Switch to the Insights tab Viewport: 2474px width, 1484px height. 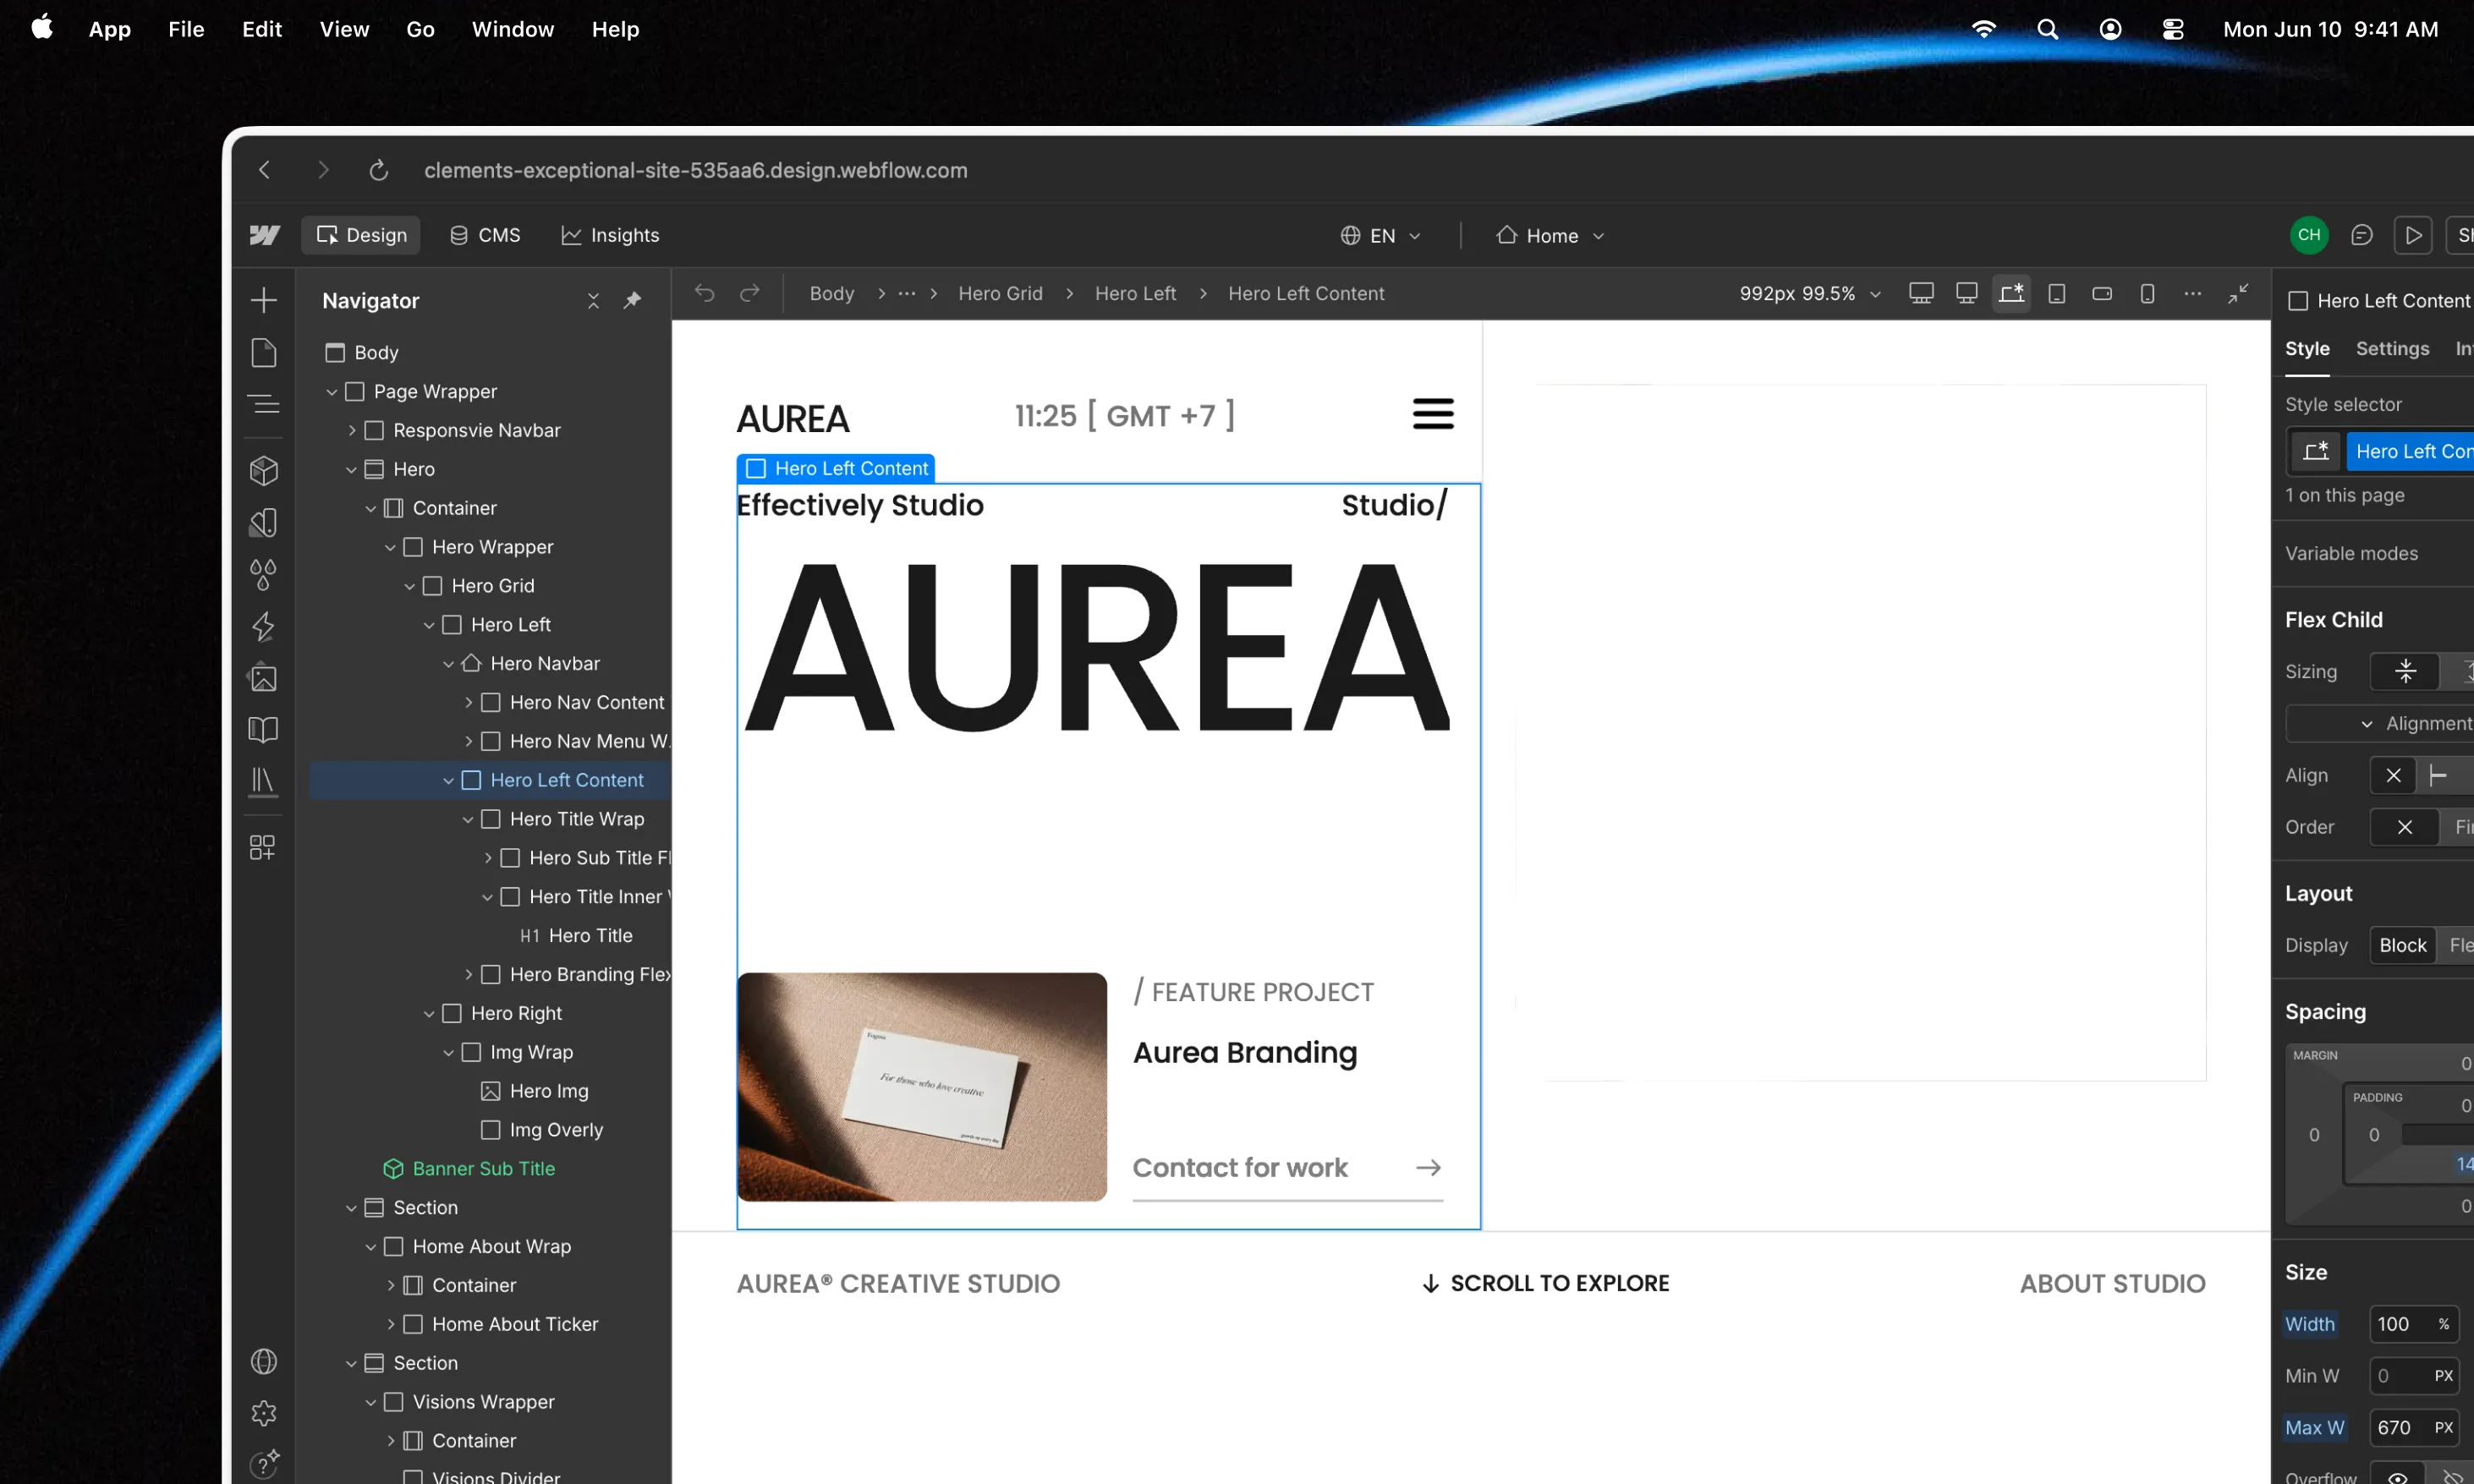610,235
